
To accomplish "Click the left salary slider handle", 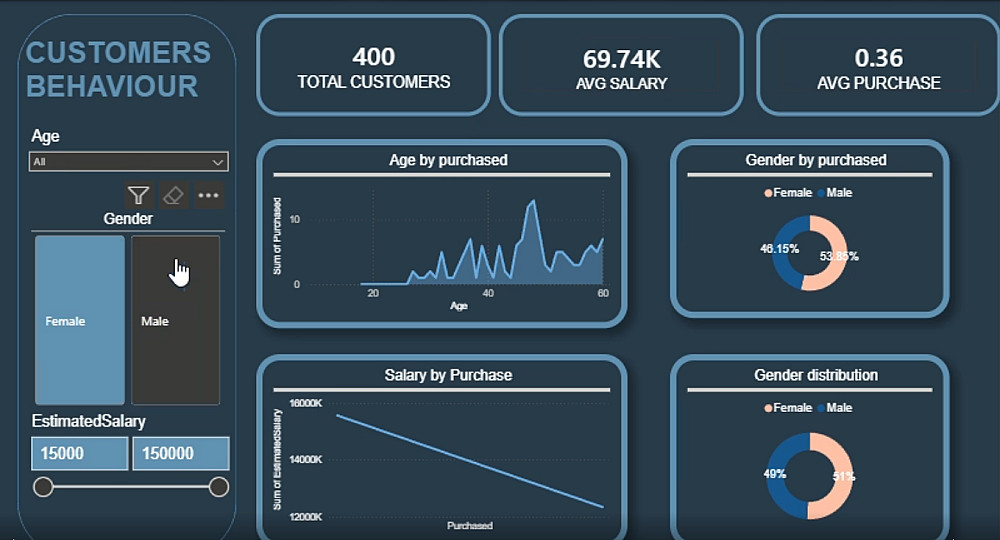I will pyautogui.click(x=43, y=487).
